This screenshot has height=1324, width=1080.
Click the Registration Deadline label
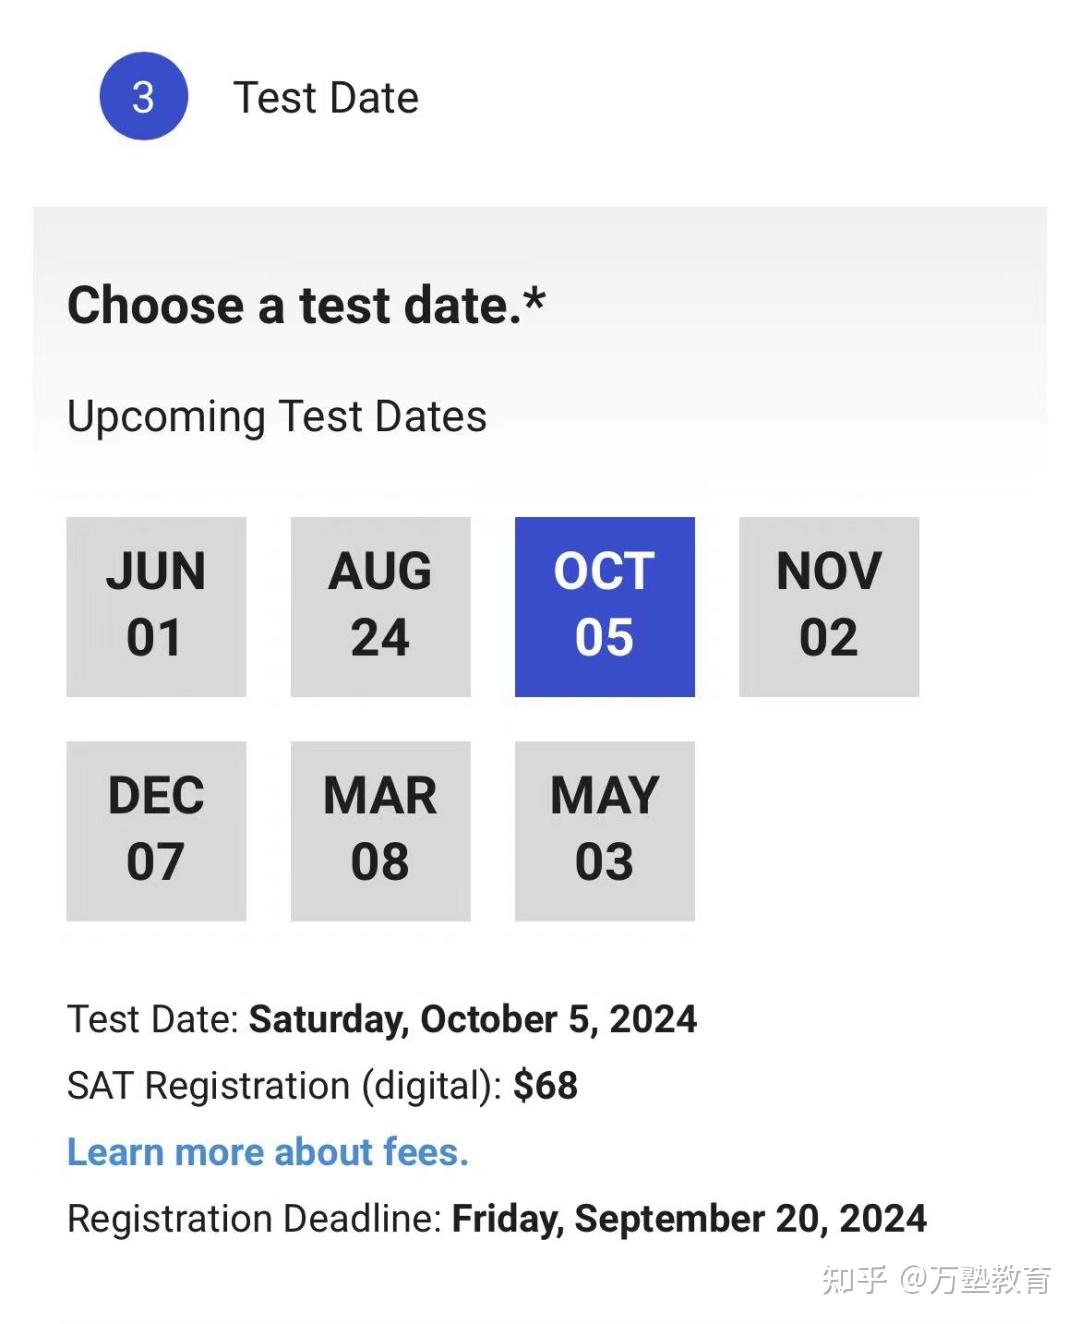tap(254, 1219)
